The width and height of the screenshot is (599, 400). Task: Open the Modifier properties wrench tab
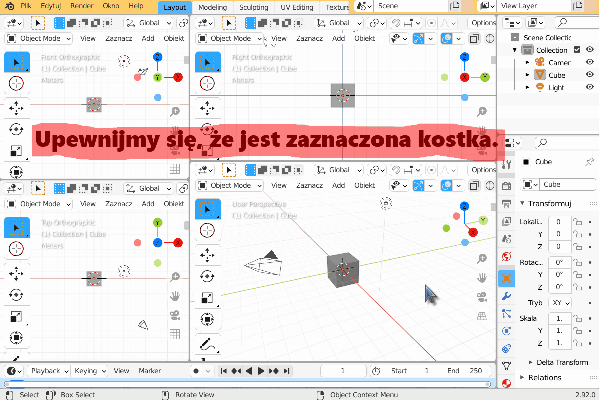[x=507, y=296]
